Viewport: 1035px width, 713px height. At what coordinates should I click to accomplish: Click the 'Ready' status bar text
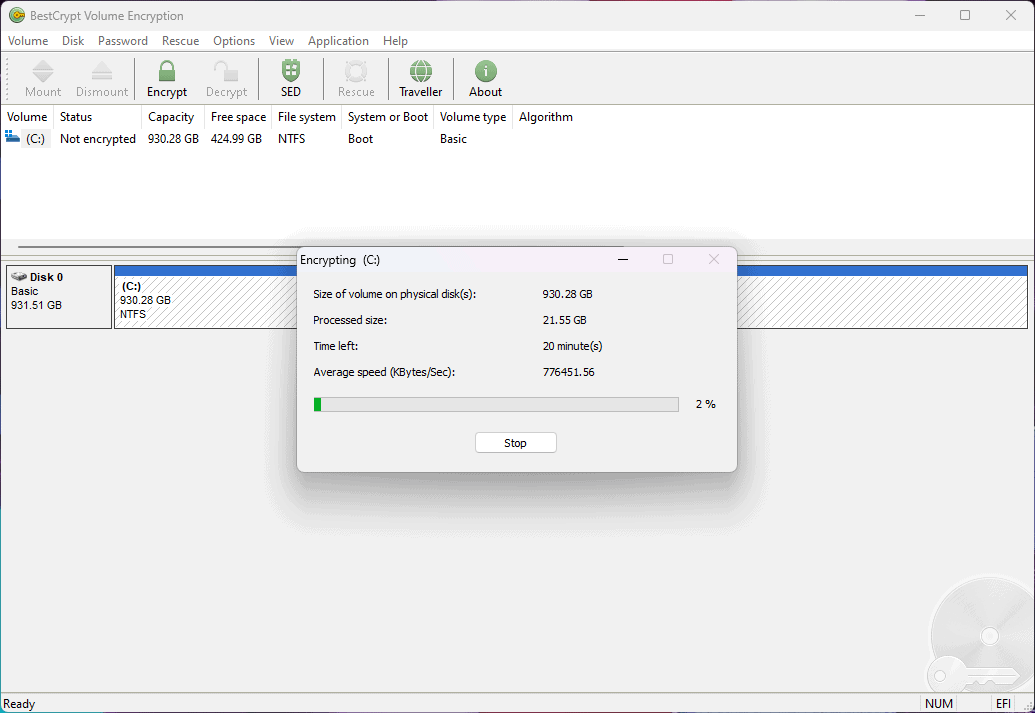(19, 704)
